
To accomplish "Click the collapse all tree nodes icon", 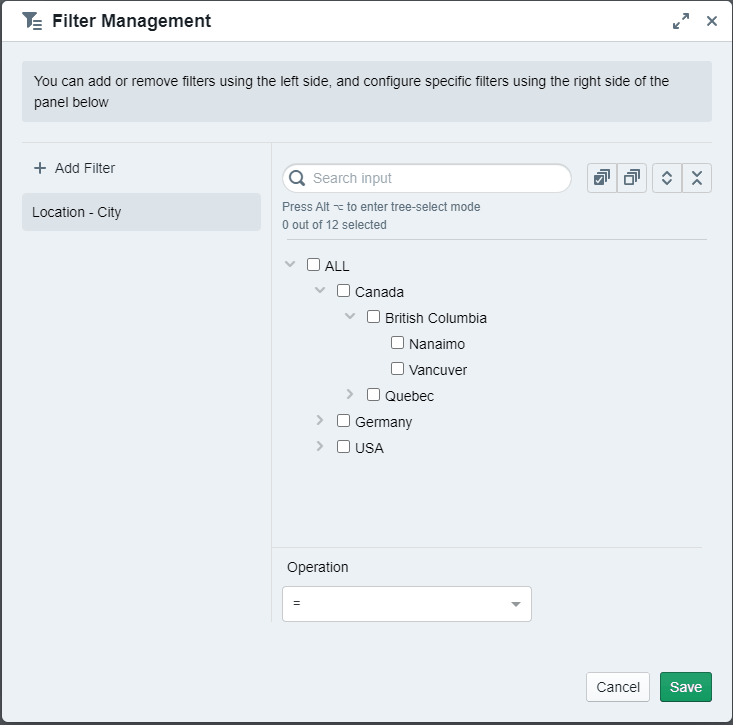I will pyautogui.click(x=697, y=178).
